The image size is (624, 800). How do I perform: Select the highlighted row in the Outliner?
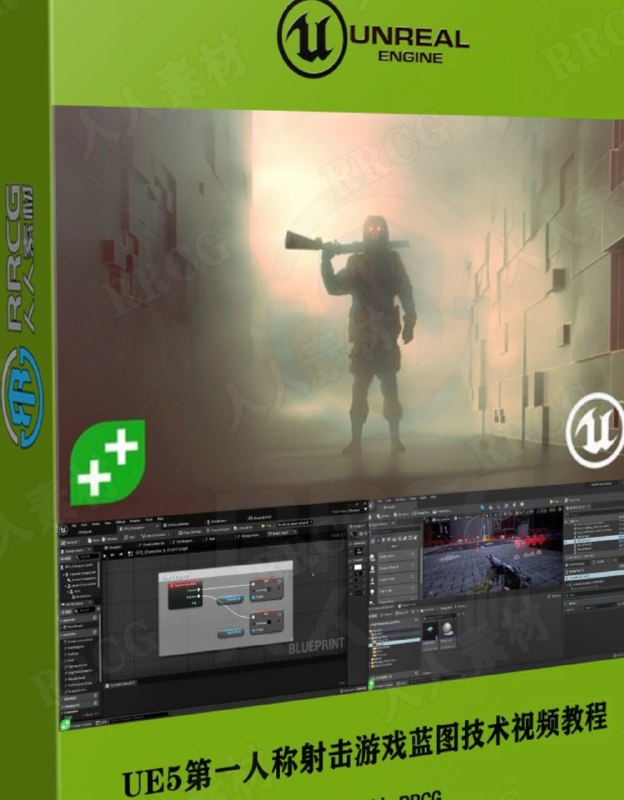click(594, 538)
